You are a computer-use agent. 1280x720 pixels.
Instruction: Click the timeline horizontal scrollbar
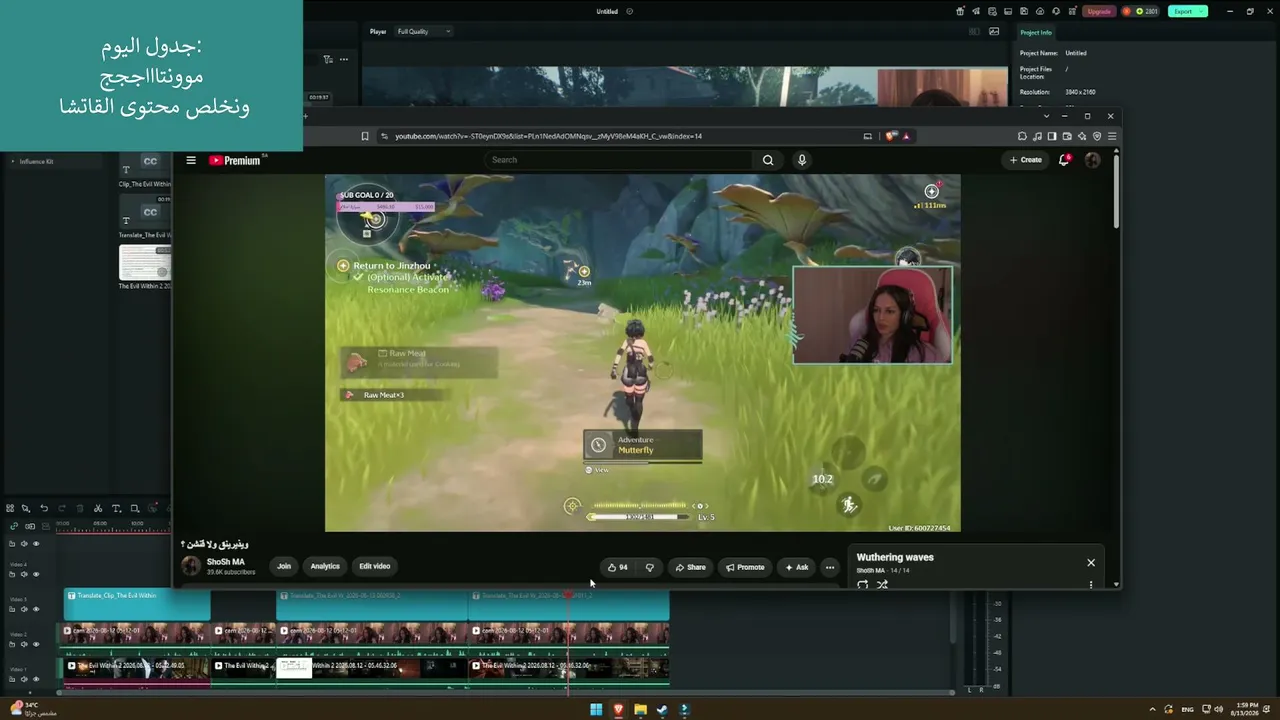(x=506, y=692)
